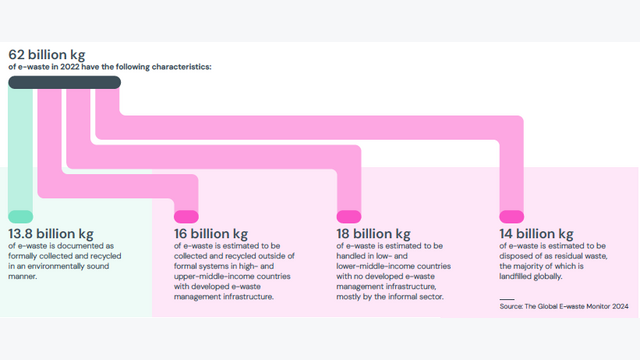The height and width of the screenshot is (360, 640).
Task: Select the text "mostly by the informal sector."
Action: (x=390, y=297)
